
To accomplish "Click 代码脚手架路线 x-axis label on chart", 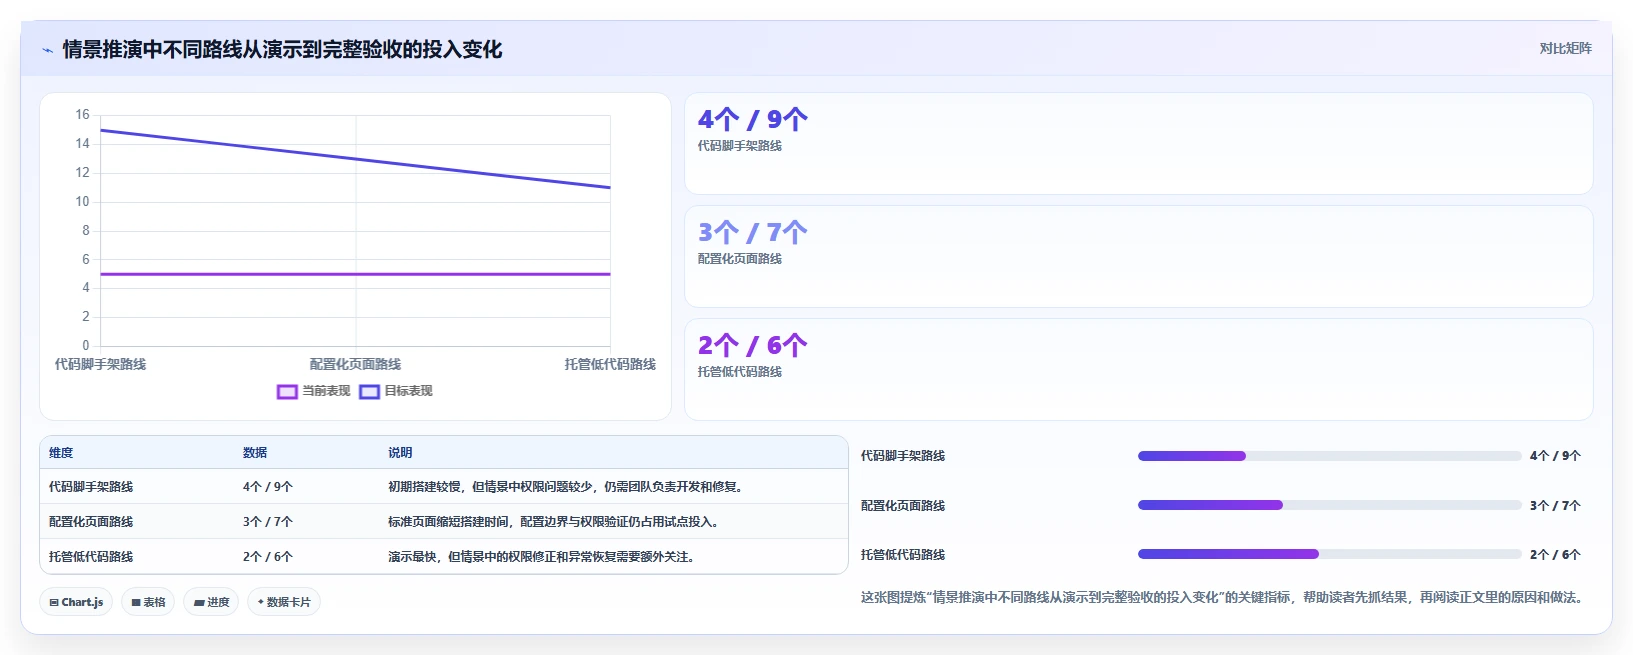I will pyautogui.click(x=100, y=365).
